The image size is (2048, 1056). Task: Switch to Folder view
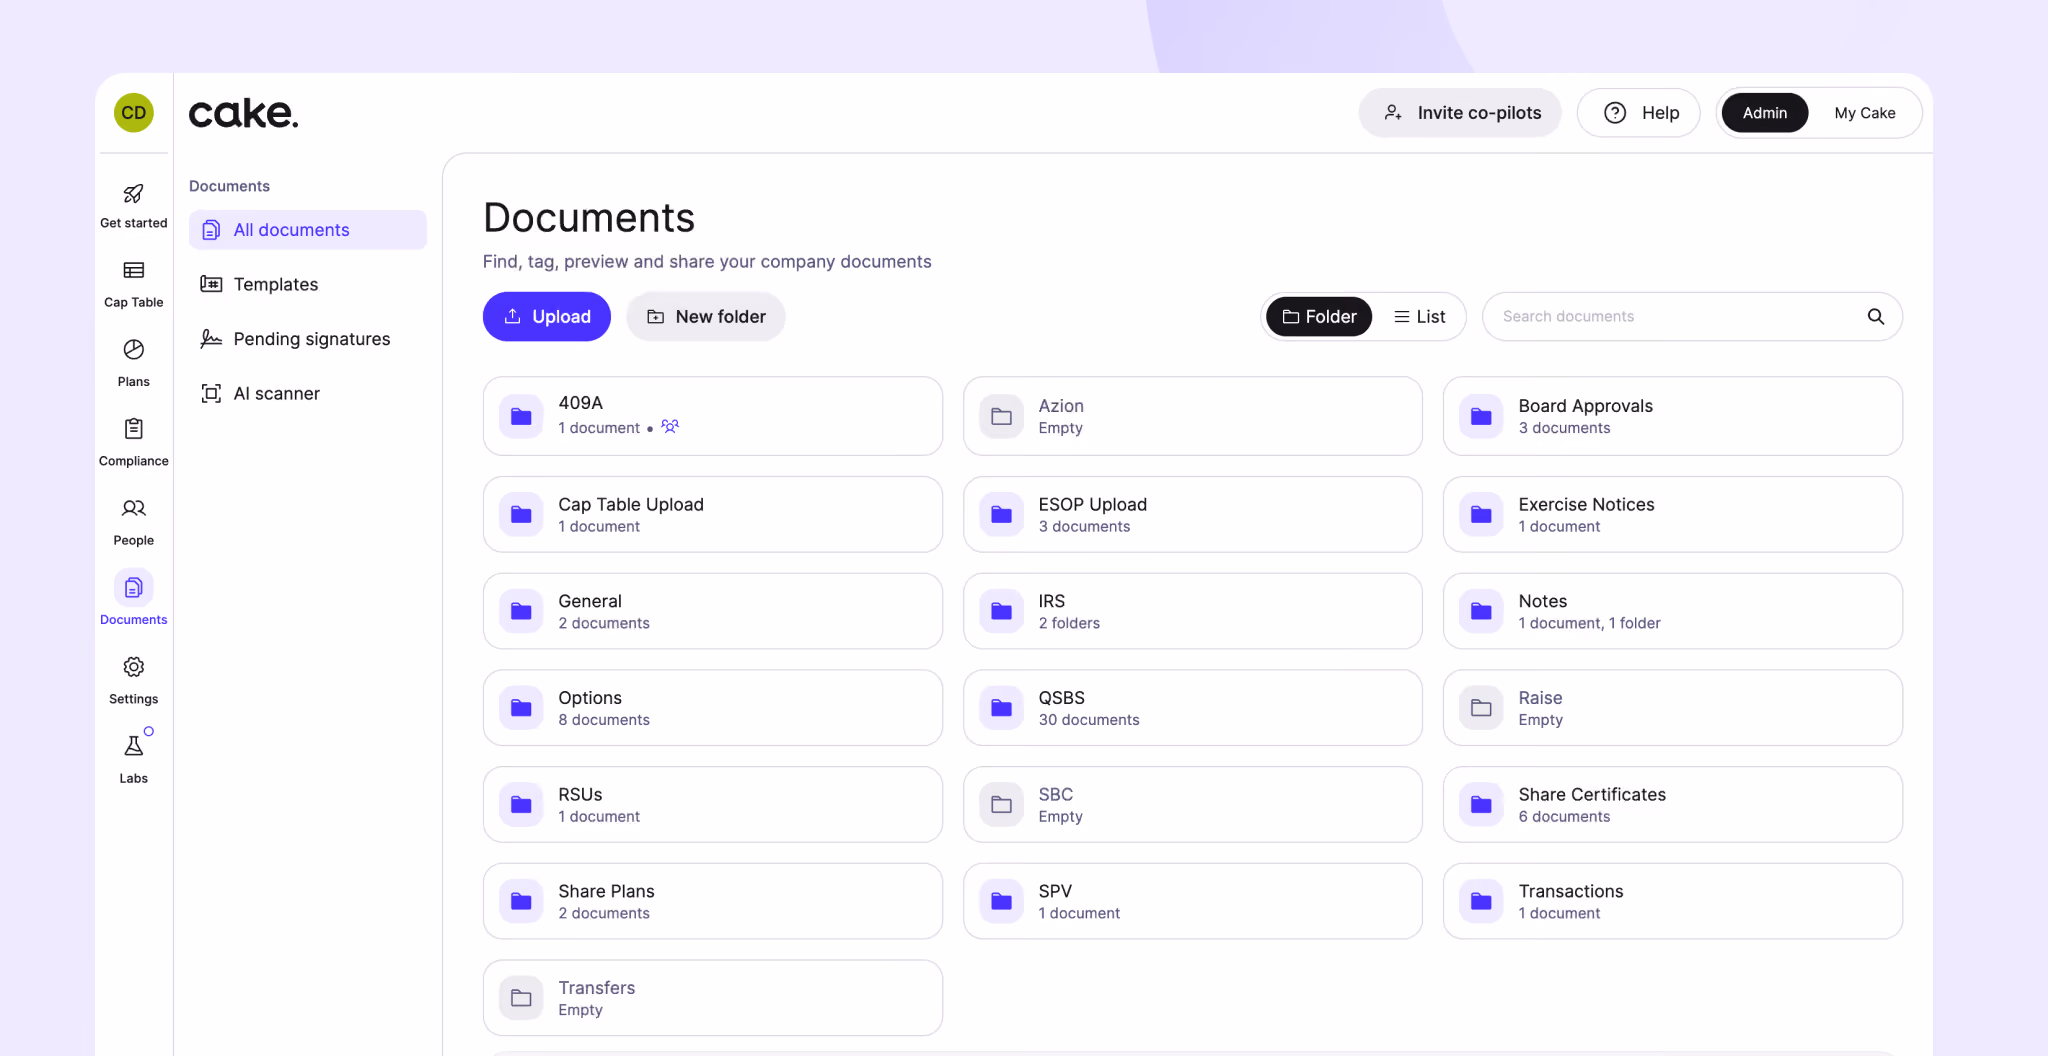[1319, 317]
